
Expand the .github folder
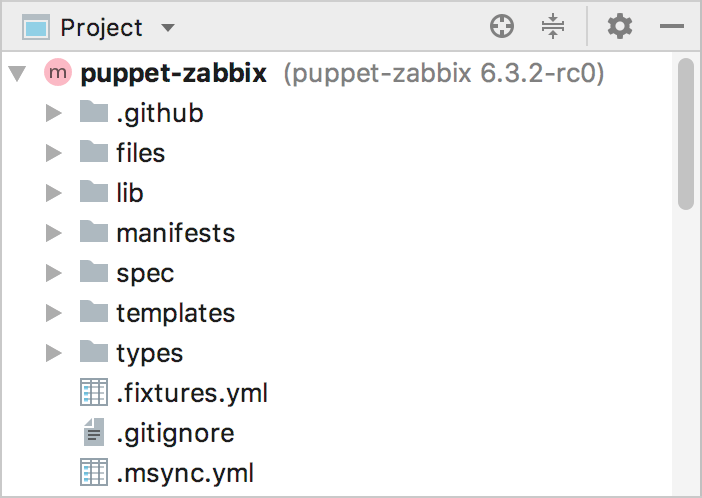[54, 113]
